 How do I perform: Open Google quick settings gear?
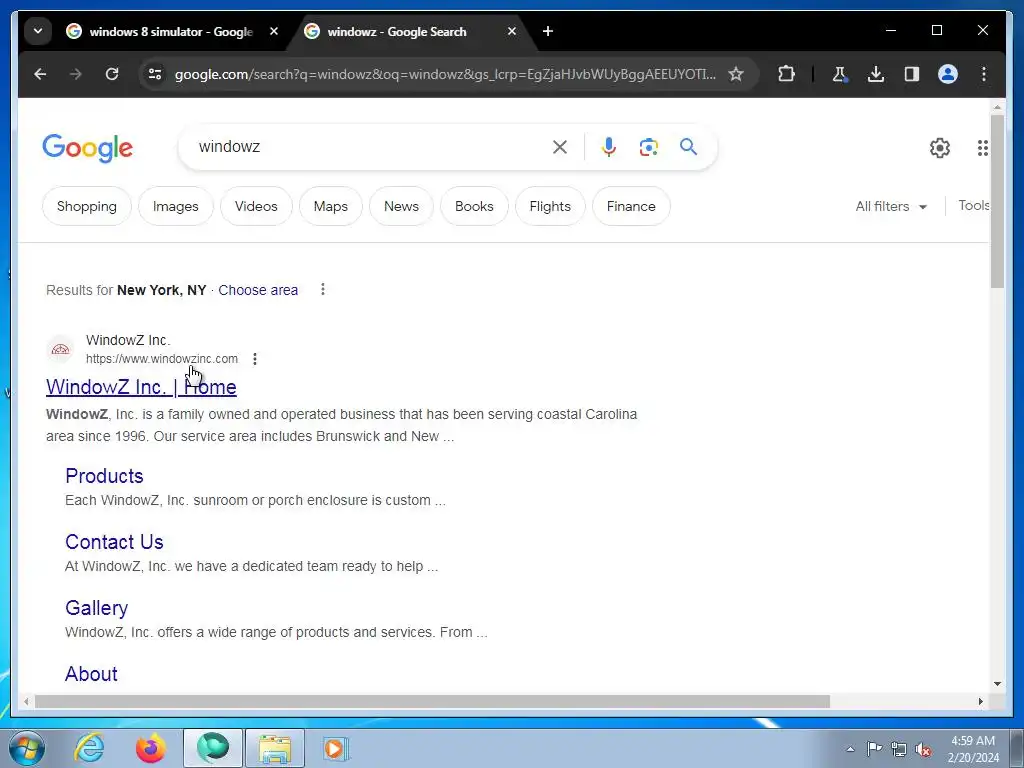(x=940, y=148)
